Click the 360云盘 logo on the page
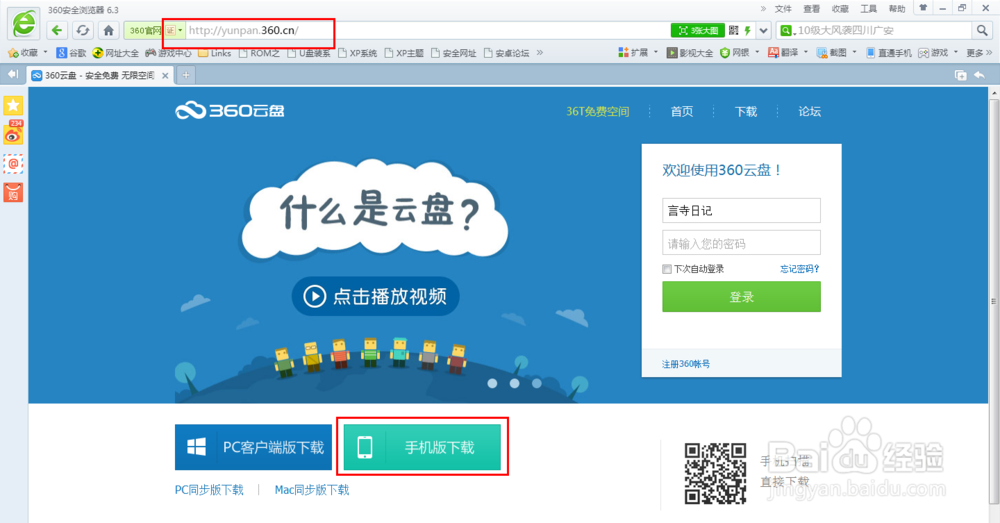Image resolution: width=1000 pixels, height=523 pixels. pyautogui.click(x=230, y=111)
